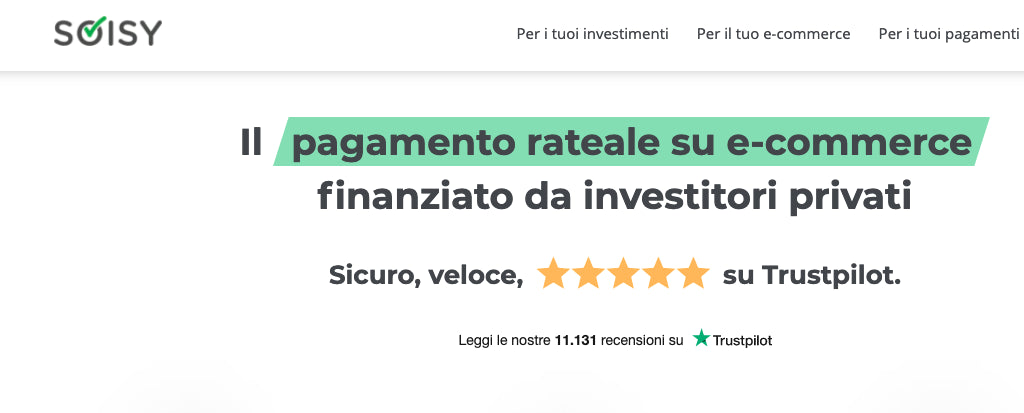Click the first orange rating star
The width and height of the screenshot is (1024, 413).
(x=553, y=273)
